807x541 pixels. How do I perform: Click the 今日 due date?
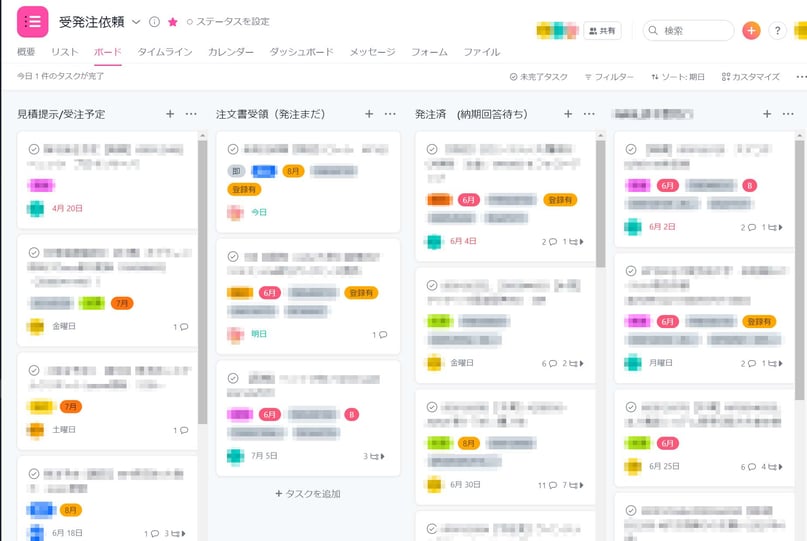[259, 212]
